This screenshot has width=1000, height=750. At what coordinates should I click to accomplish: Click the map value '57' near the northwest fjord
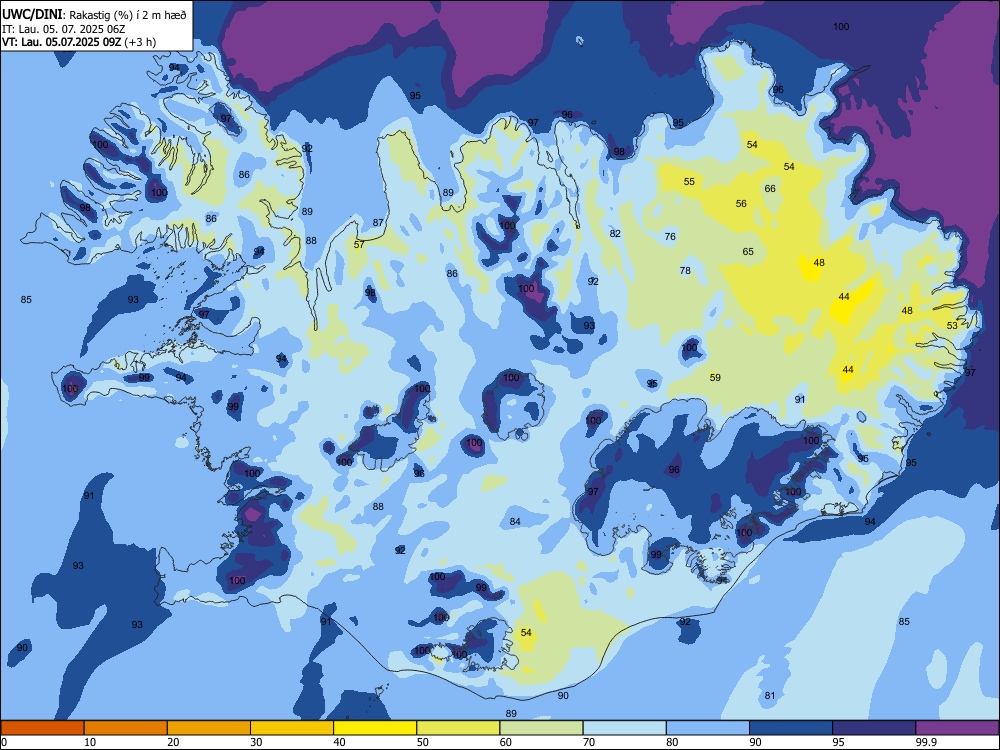coord(359,244)
